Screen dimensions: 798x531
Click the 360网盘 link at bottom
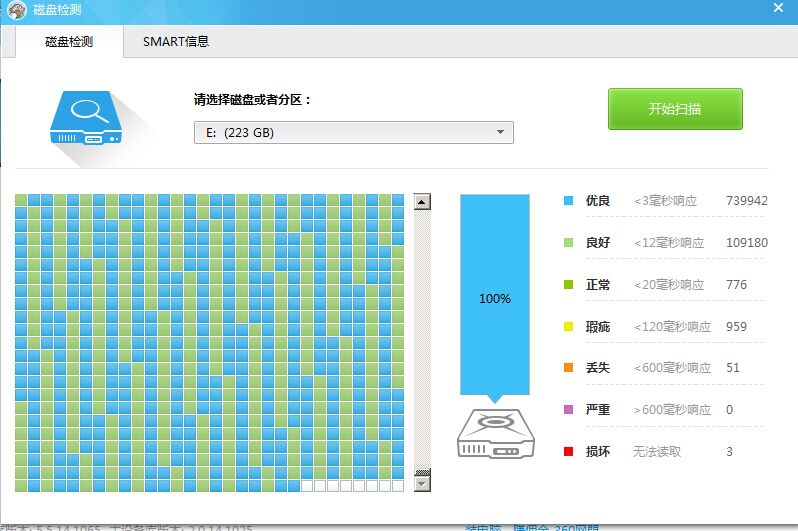[x=576, y=528]
